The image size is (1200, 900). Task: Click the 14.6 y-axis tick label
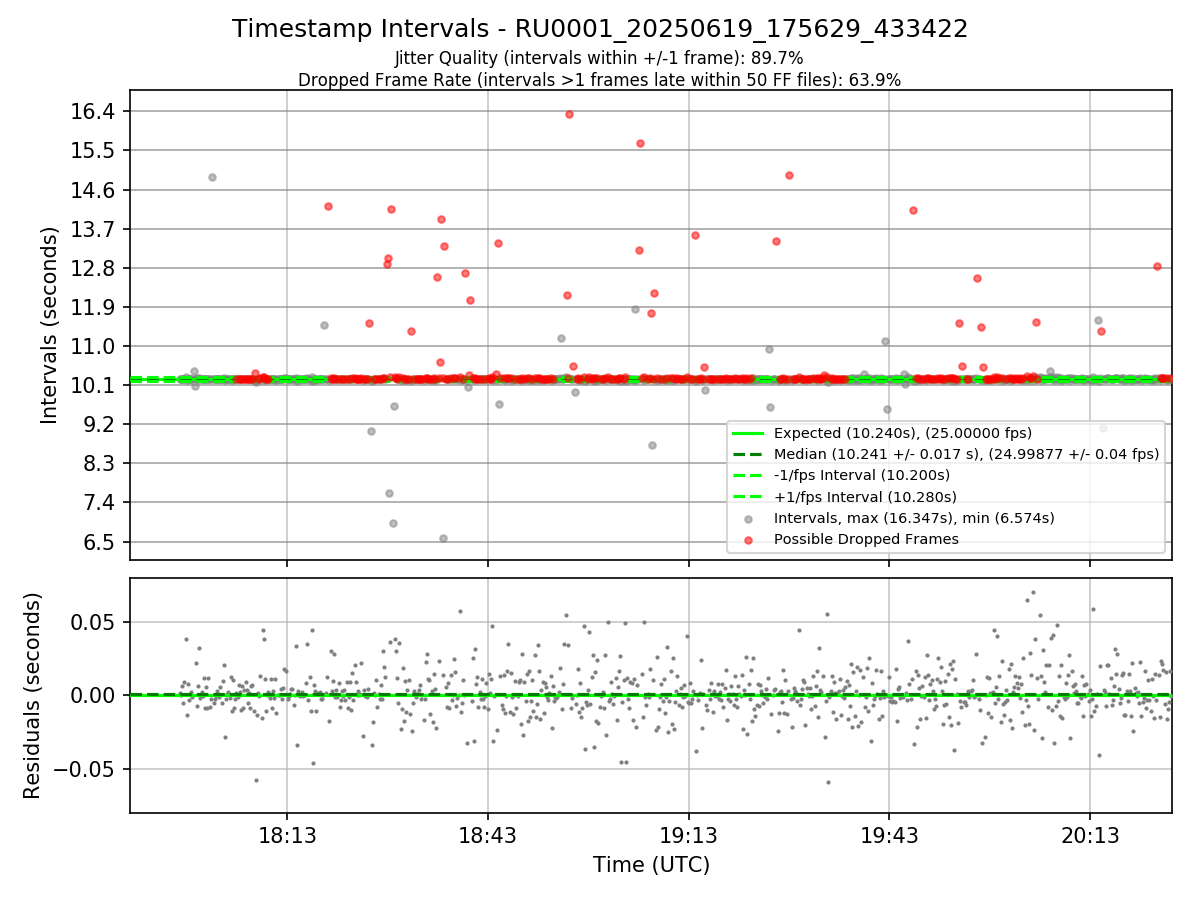pos(94,189)
